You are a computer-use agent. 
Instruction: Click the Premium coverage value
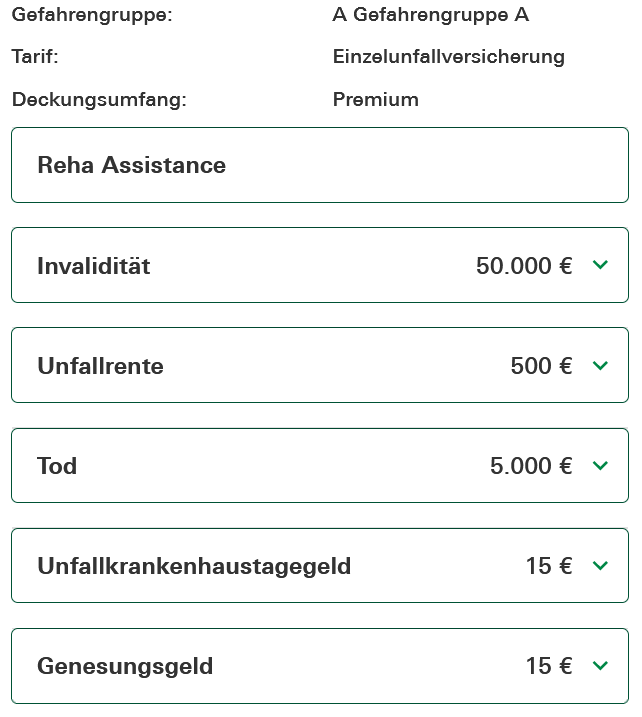(375, 99)
